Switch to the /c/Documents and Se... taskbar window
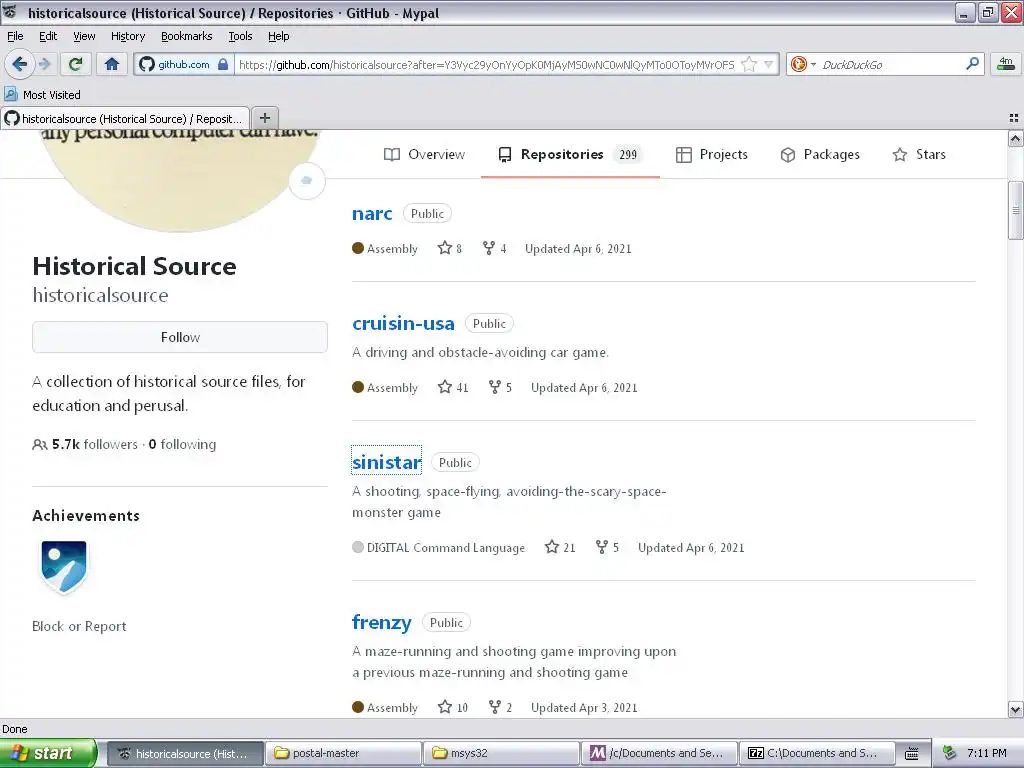This screenshot has height=768, width=1024. [x=659, y=753]
